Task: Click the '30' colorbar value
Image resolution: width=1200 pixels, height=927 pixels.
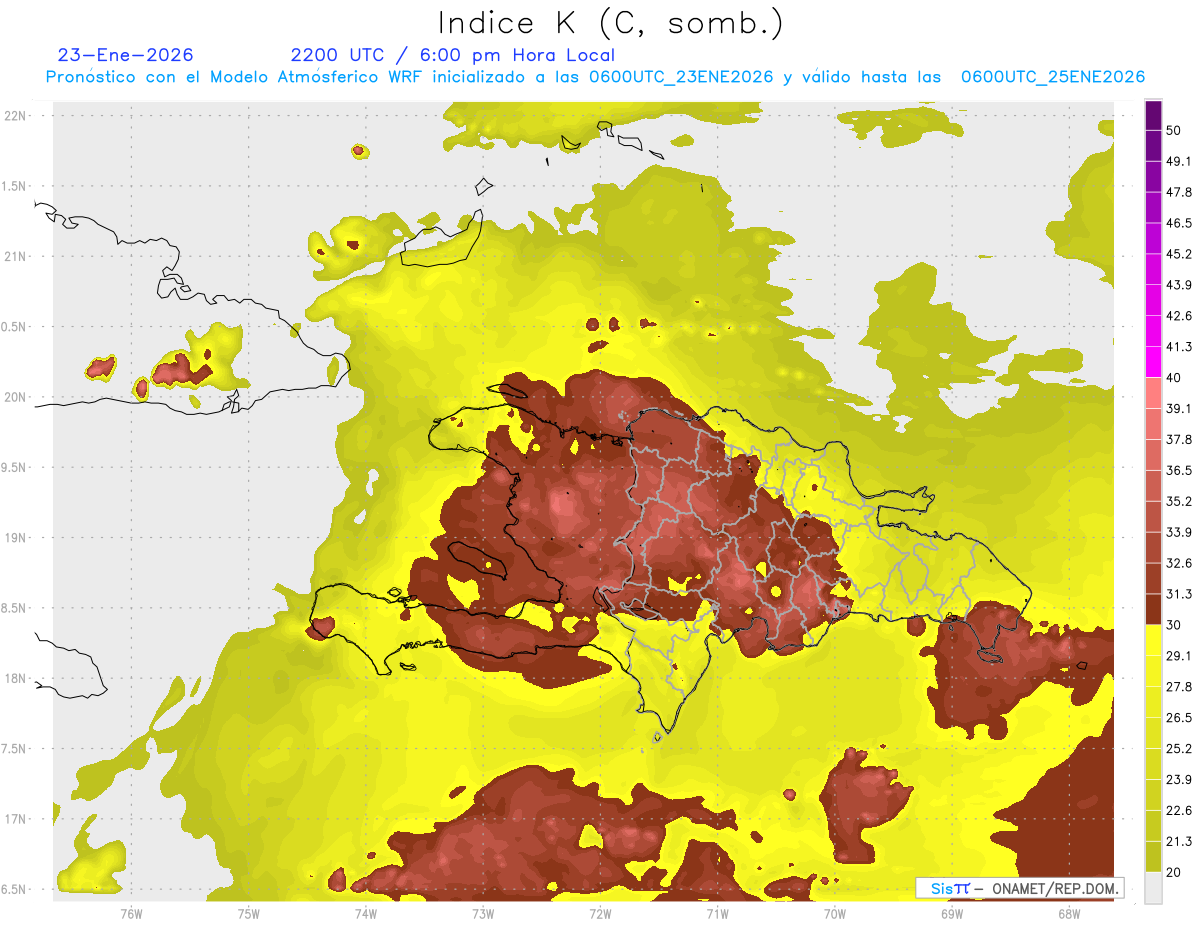Action: (1175, 625)
